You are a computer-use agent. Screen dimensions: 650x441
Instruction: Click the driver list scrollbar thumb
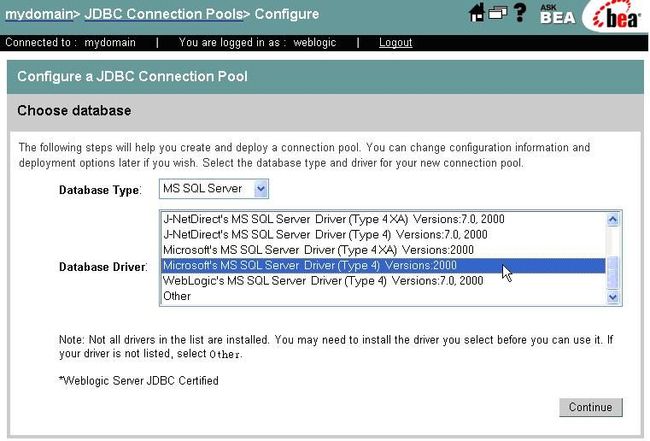613,272
